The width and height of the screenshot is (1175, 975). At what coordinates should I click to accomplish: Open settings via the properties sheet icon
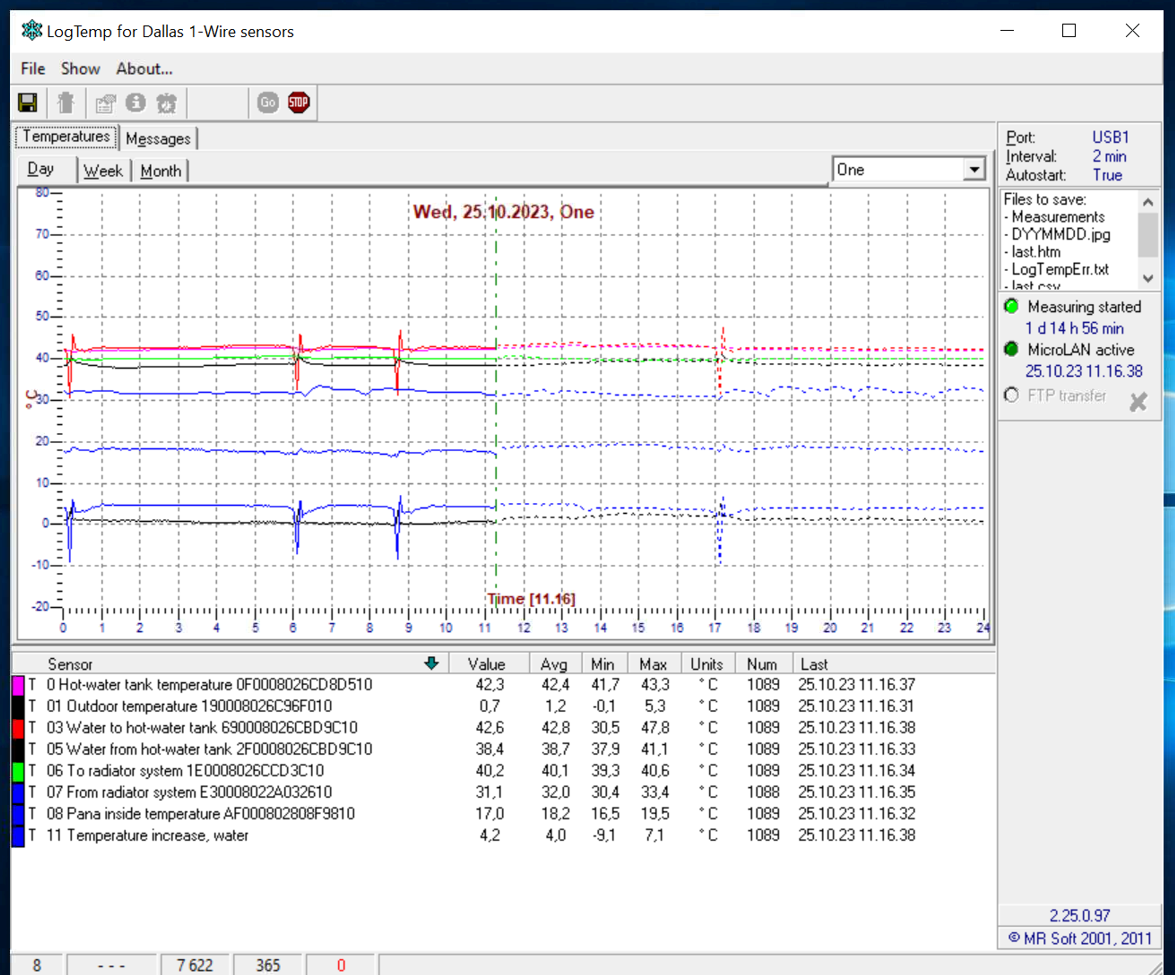click(x=105, y=102)
